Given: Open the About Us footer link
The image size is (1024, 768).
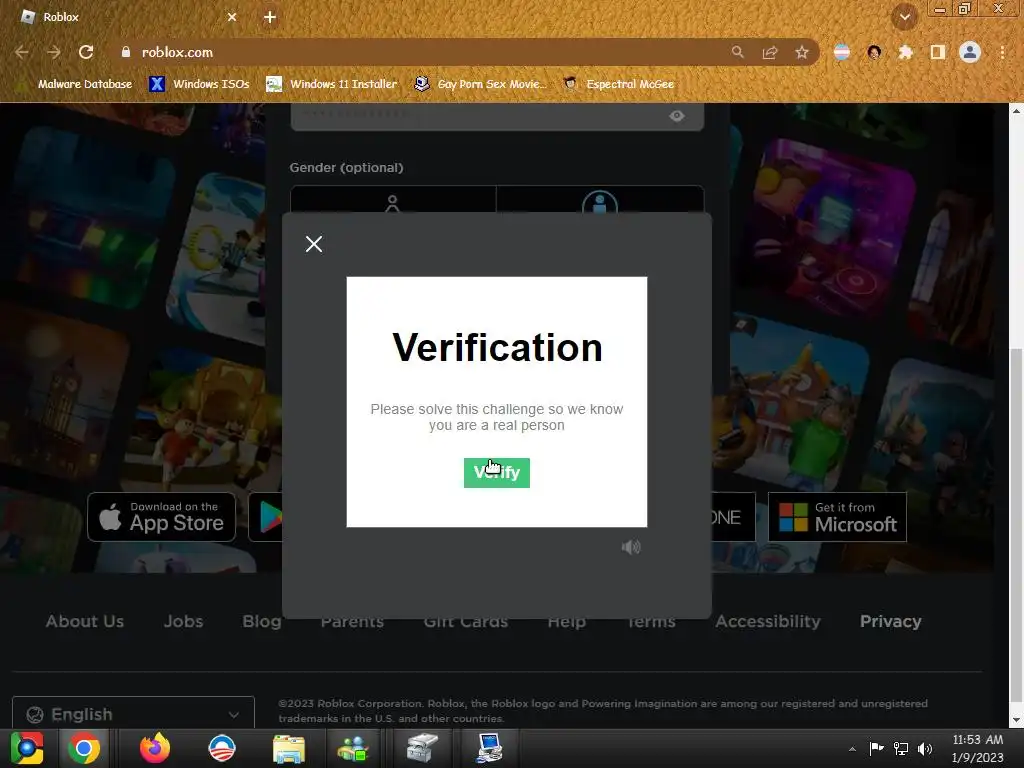Looking at the screenshot, I should pos(84,621).
